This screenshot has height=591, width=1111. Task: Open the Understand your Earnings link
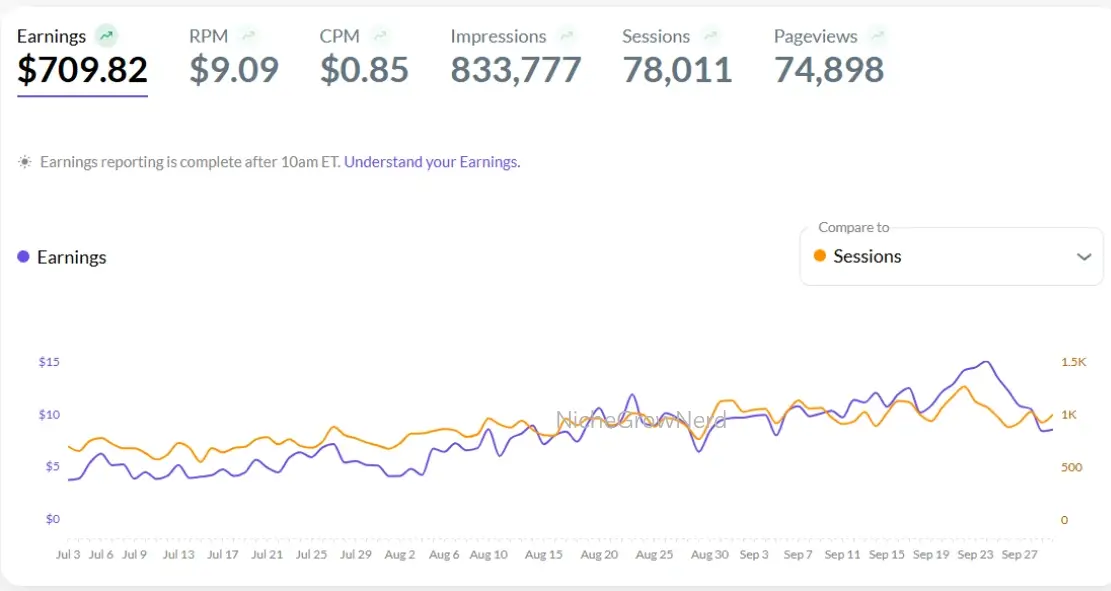click(x=431, y=162)
